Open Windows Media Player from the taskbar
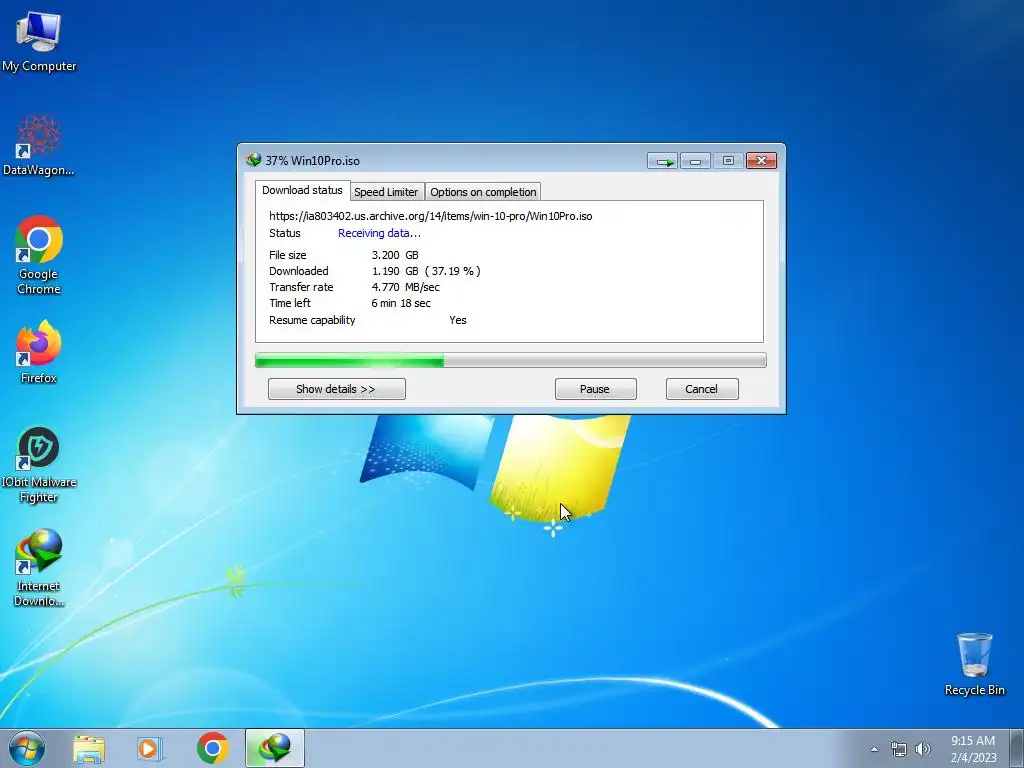The height and width of the screenshot is (768, 1024). [150, 748]
